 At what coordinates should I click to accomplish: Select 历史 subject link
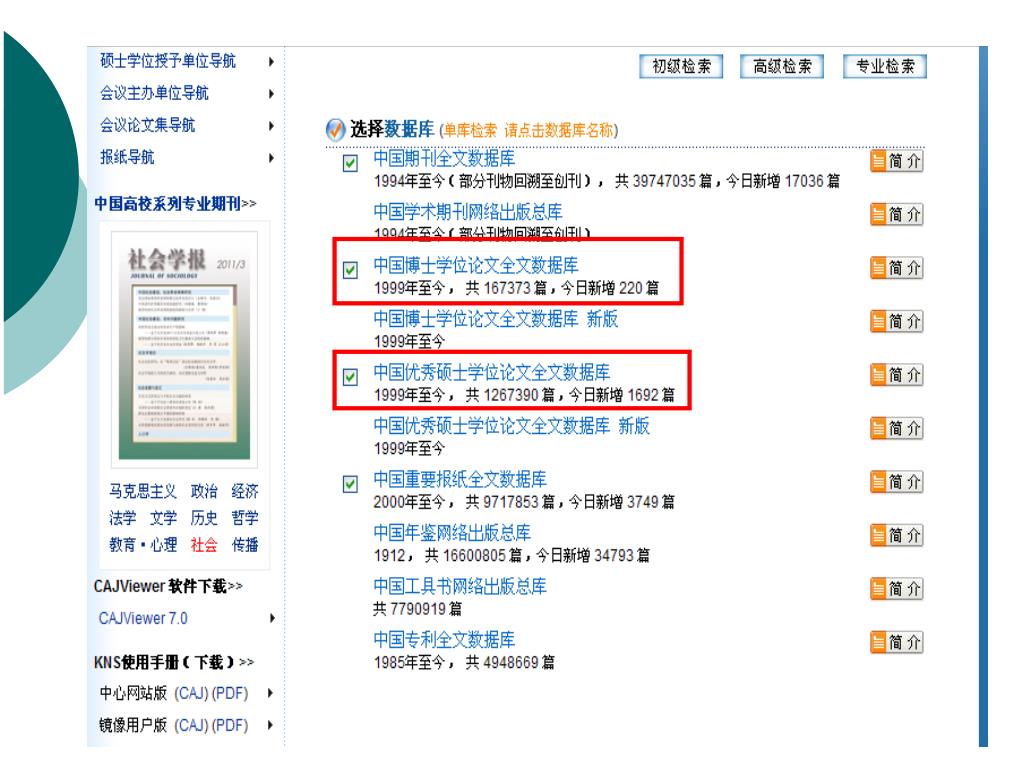click(x=204, y=518)
